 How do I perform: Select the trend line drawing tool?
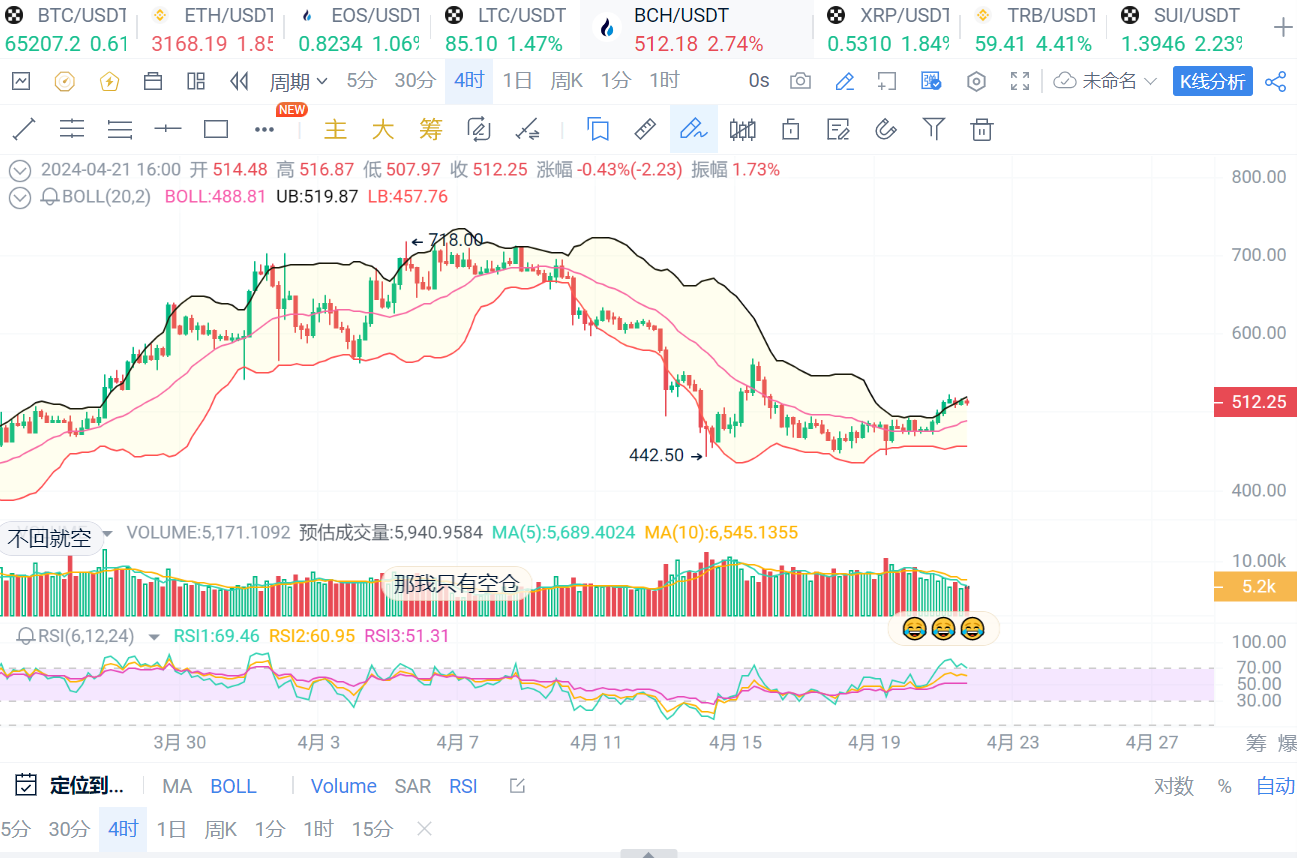(x=24, y=129)
